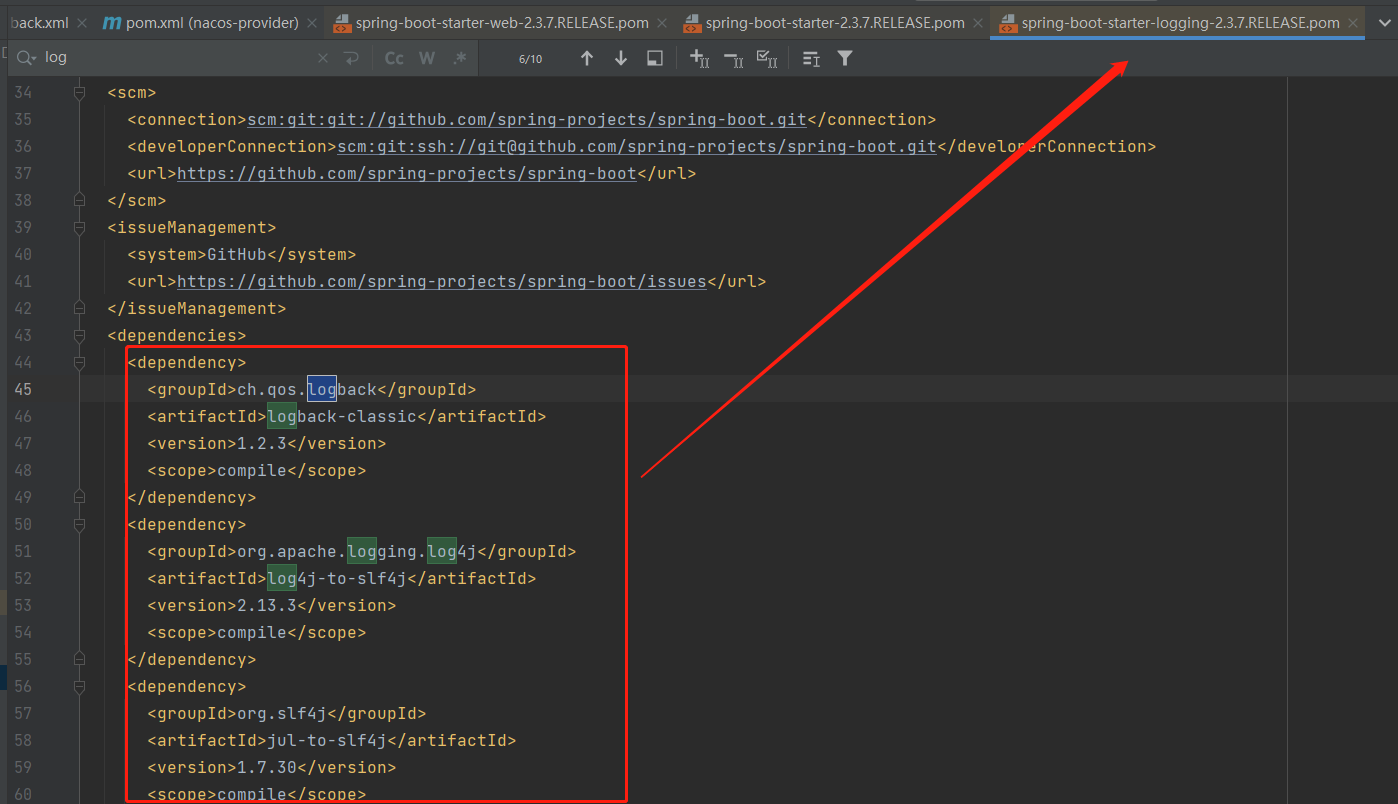Click version 1.7.30 text

tap(267, 768)
